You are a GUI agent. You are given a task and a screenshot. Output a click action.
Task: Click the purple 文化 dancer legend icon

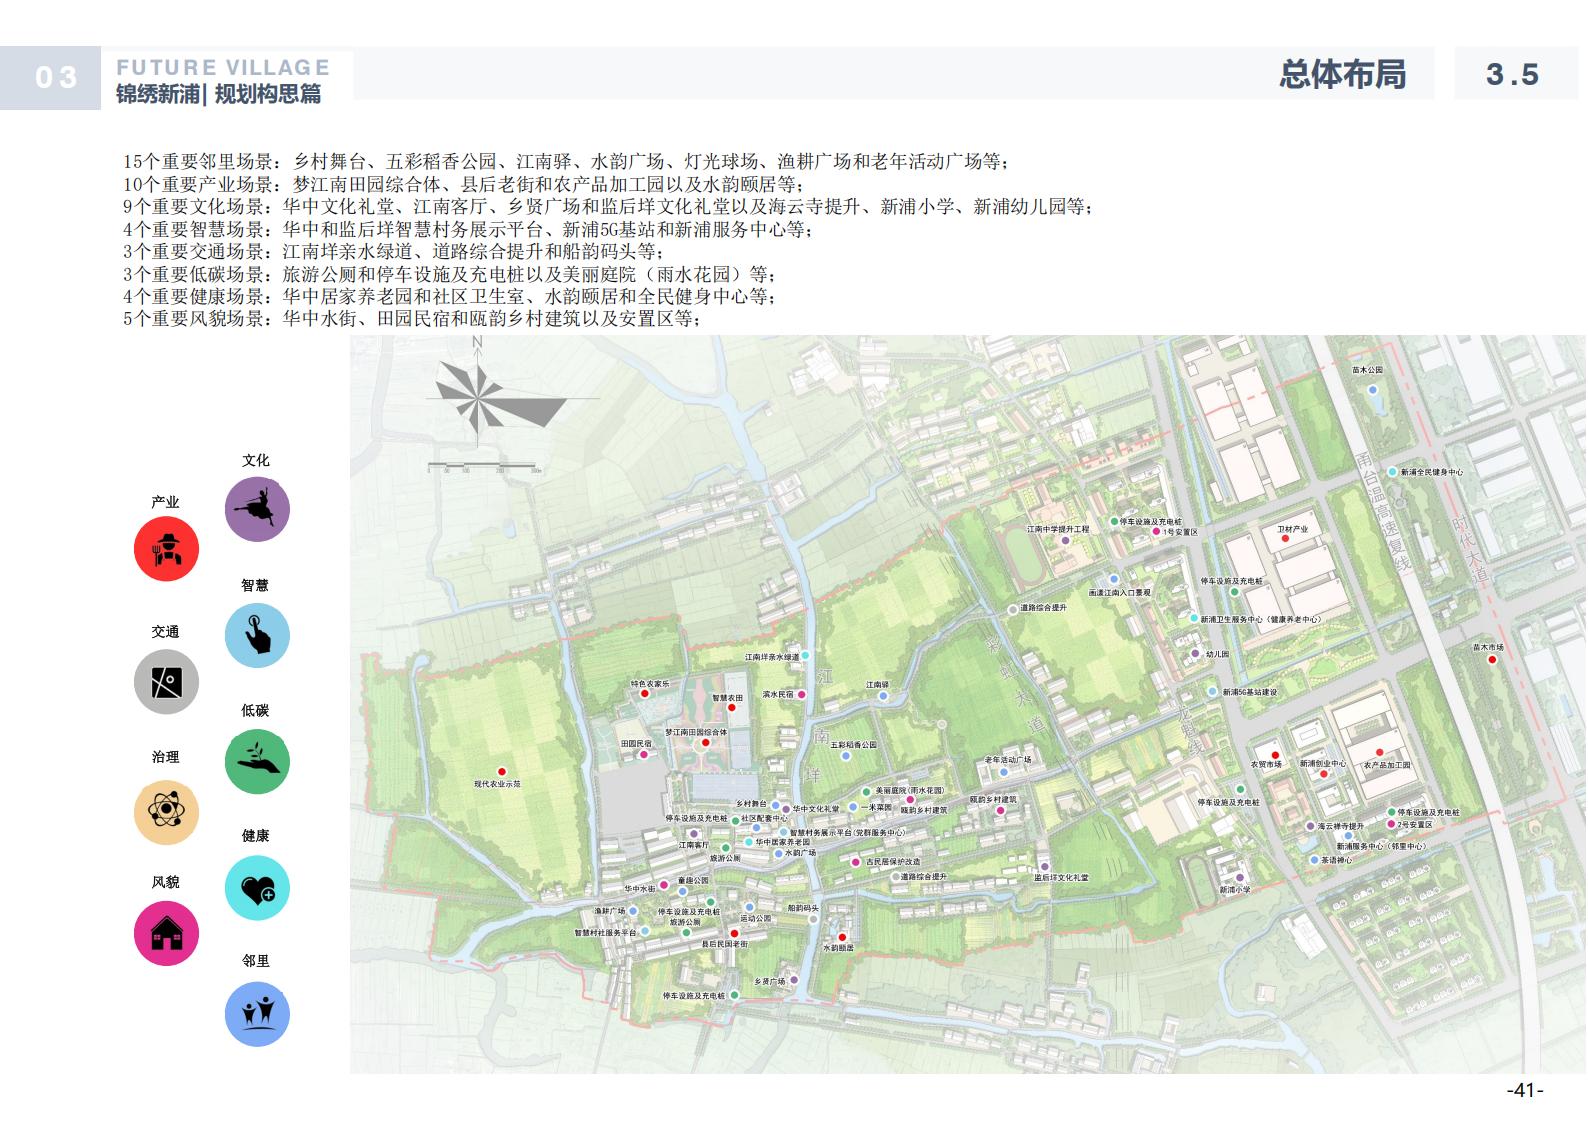pos(257,509)
